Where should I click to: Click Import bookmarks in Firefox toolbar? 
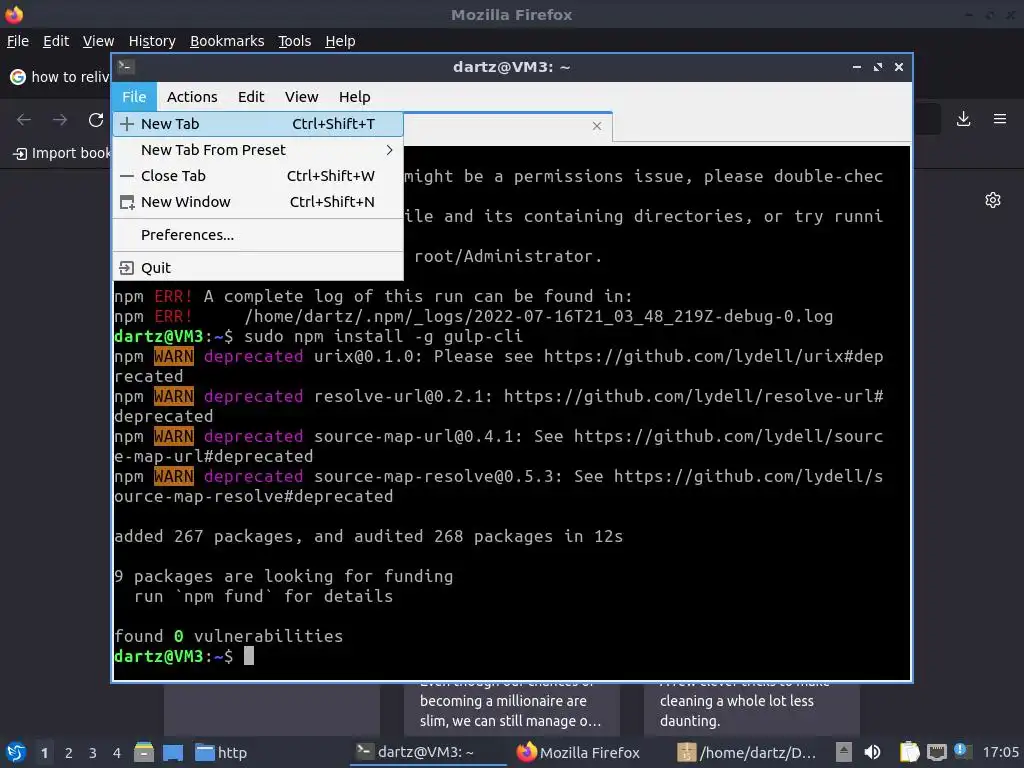point(62,153)
